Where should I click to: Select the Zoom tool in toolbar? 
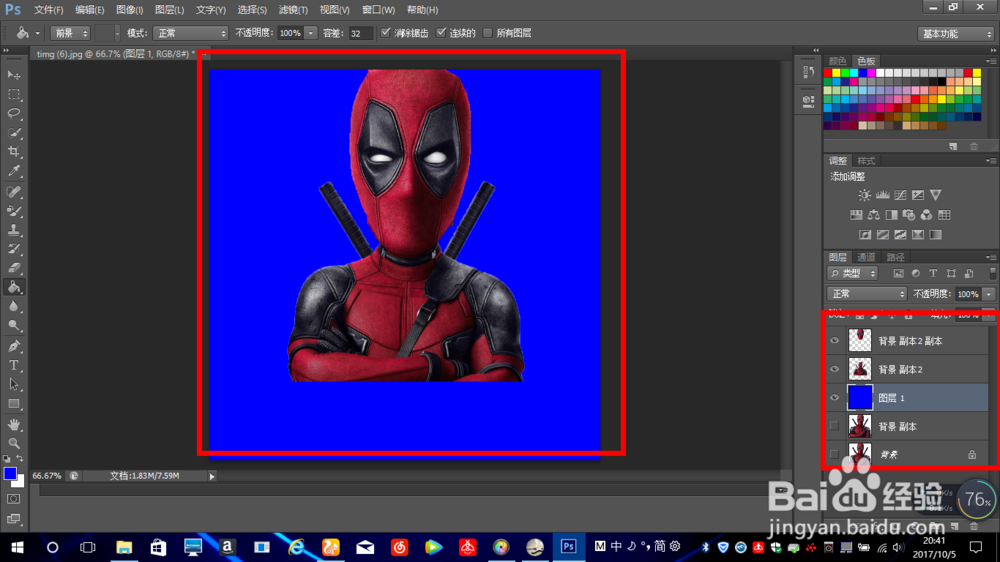click(13, 443)
